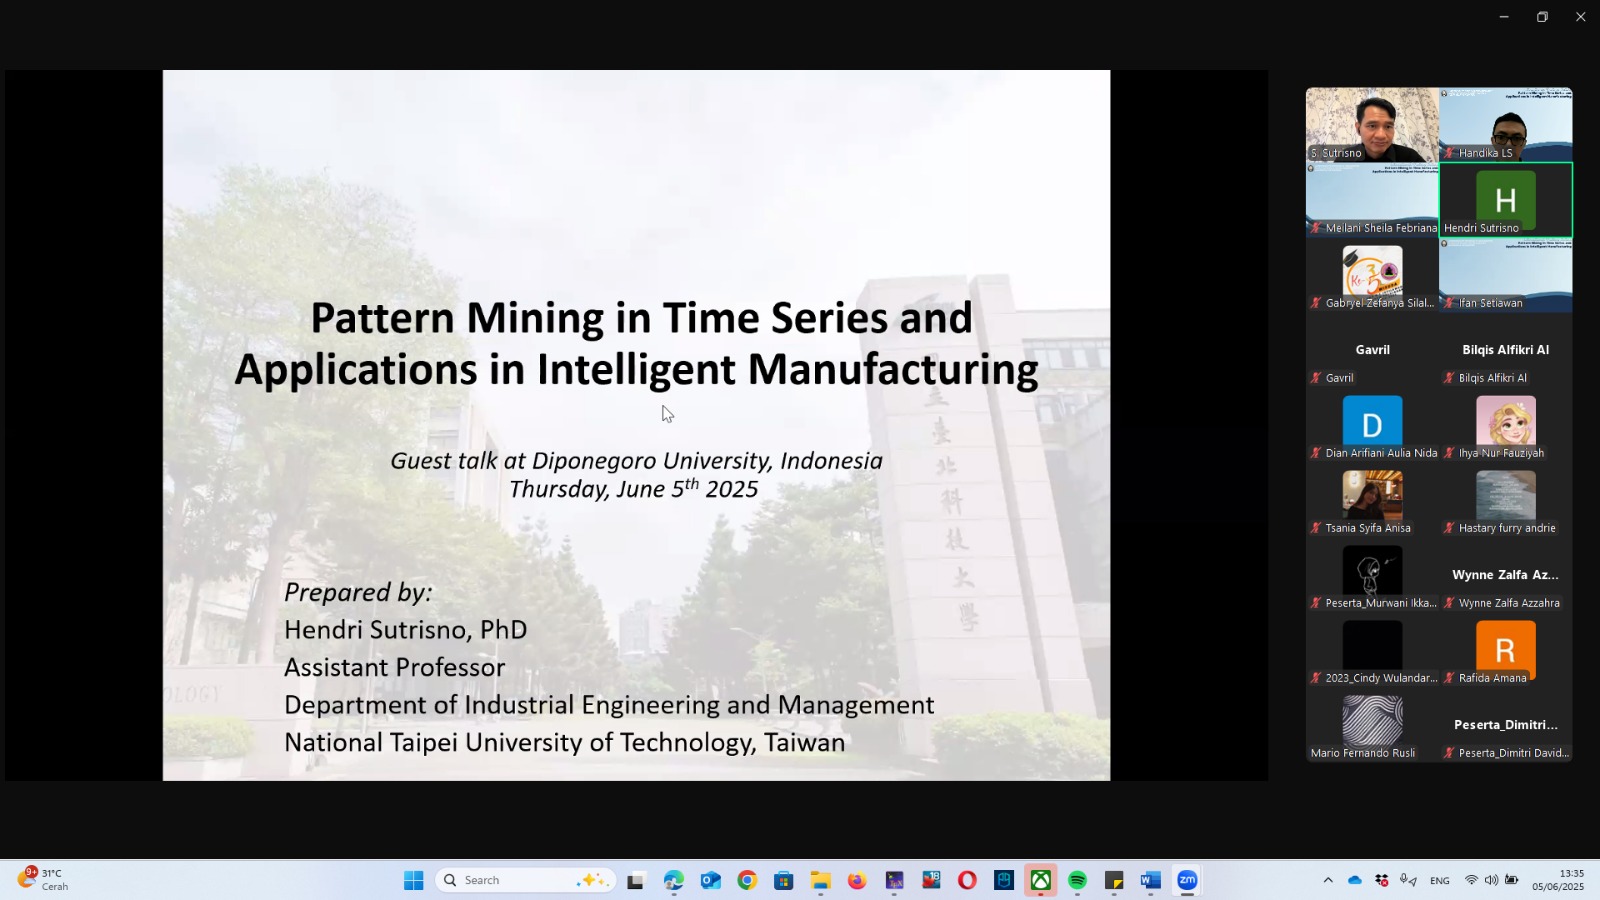Click the weather widget showing 31°C
The image size is (1600, 900).
[43, 880]
